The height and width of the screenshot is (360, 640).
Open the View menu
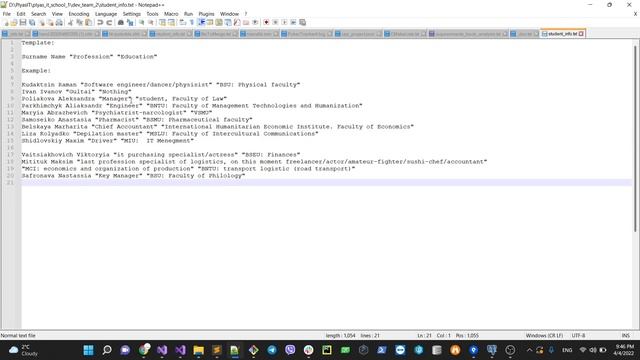[57, 14]
